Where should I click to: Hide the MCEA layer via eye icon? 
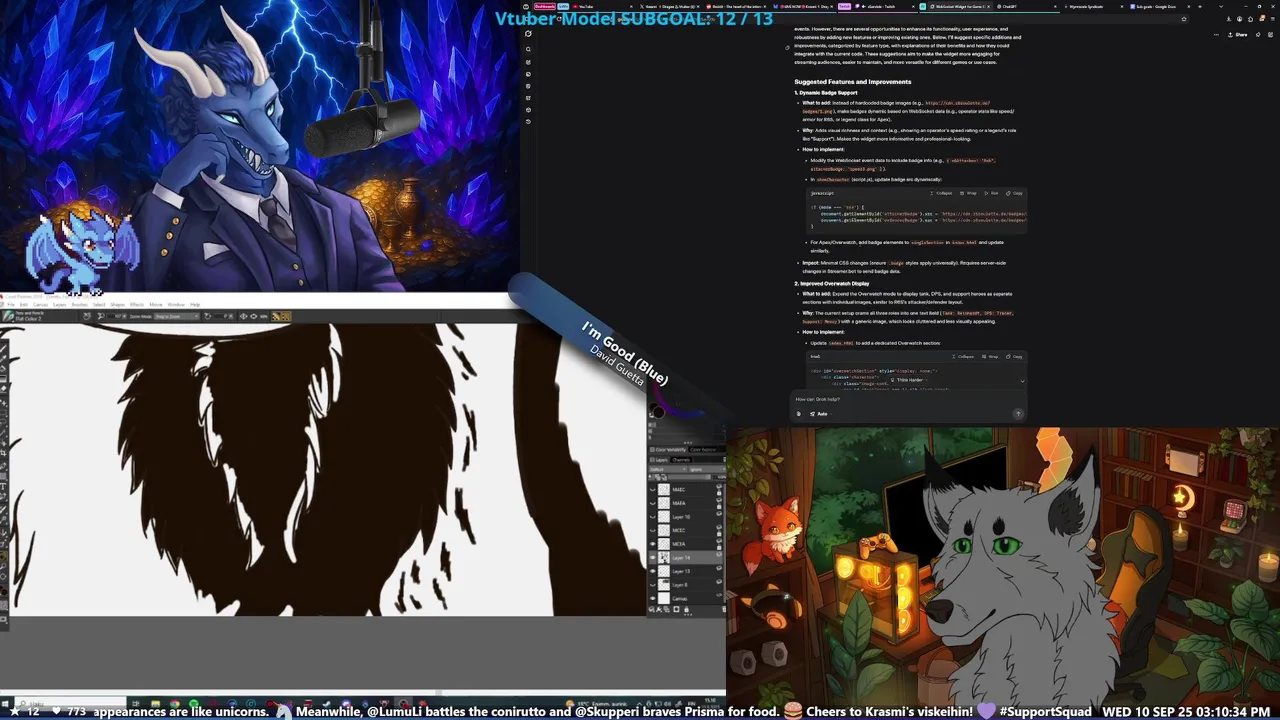(652, 544)
